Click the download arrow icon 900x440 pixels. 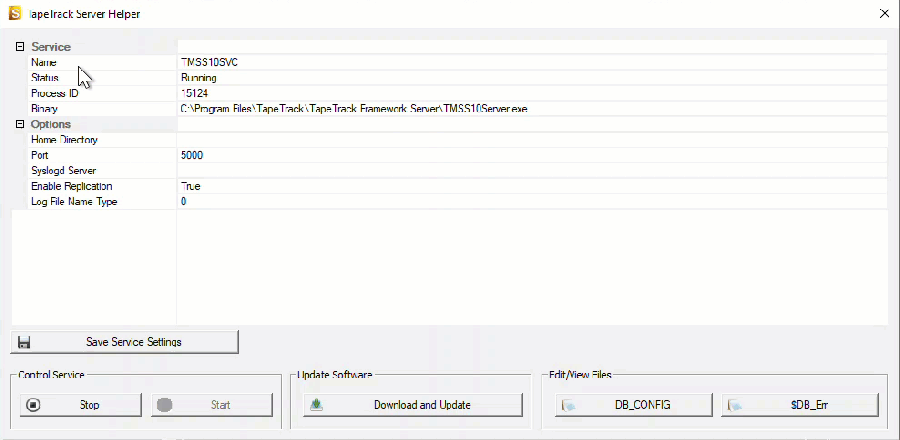(x=316, y=405)
